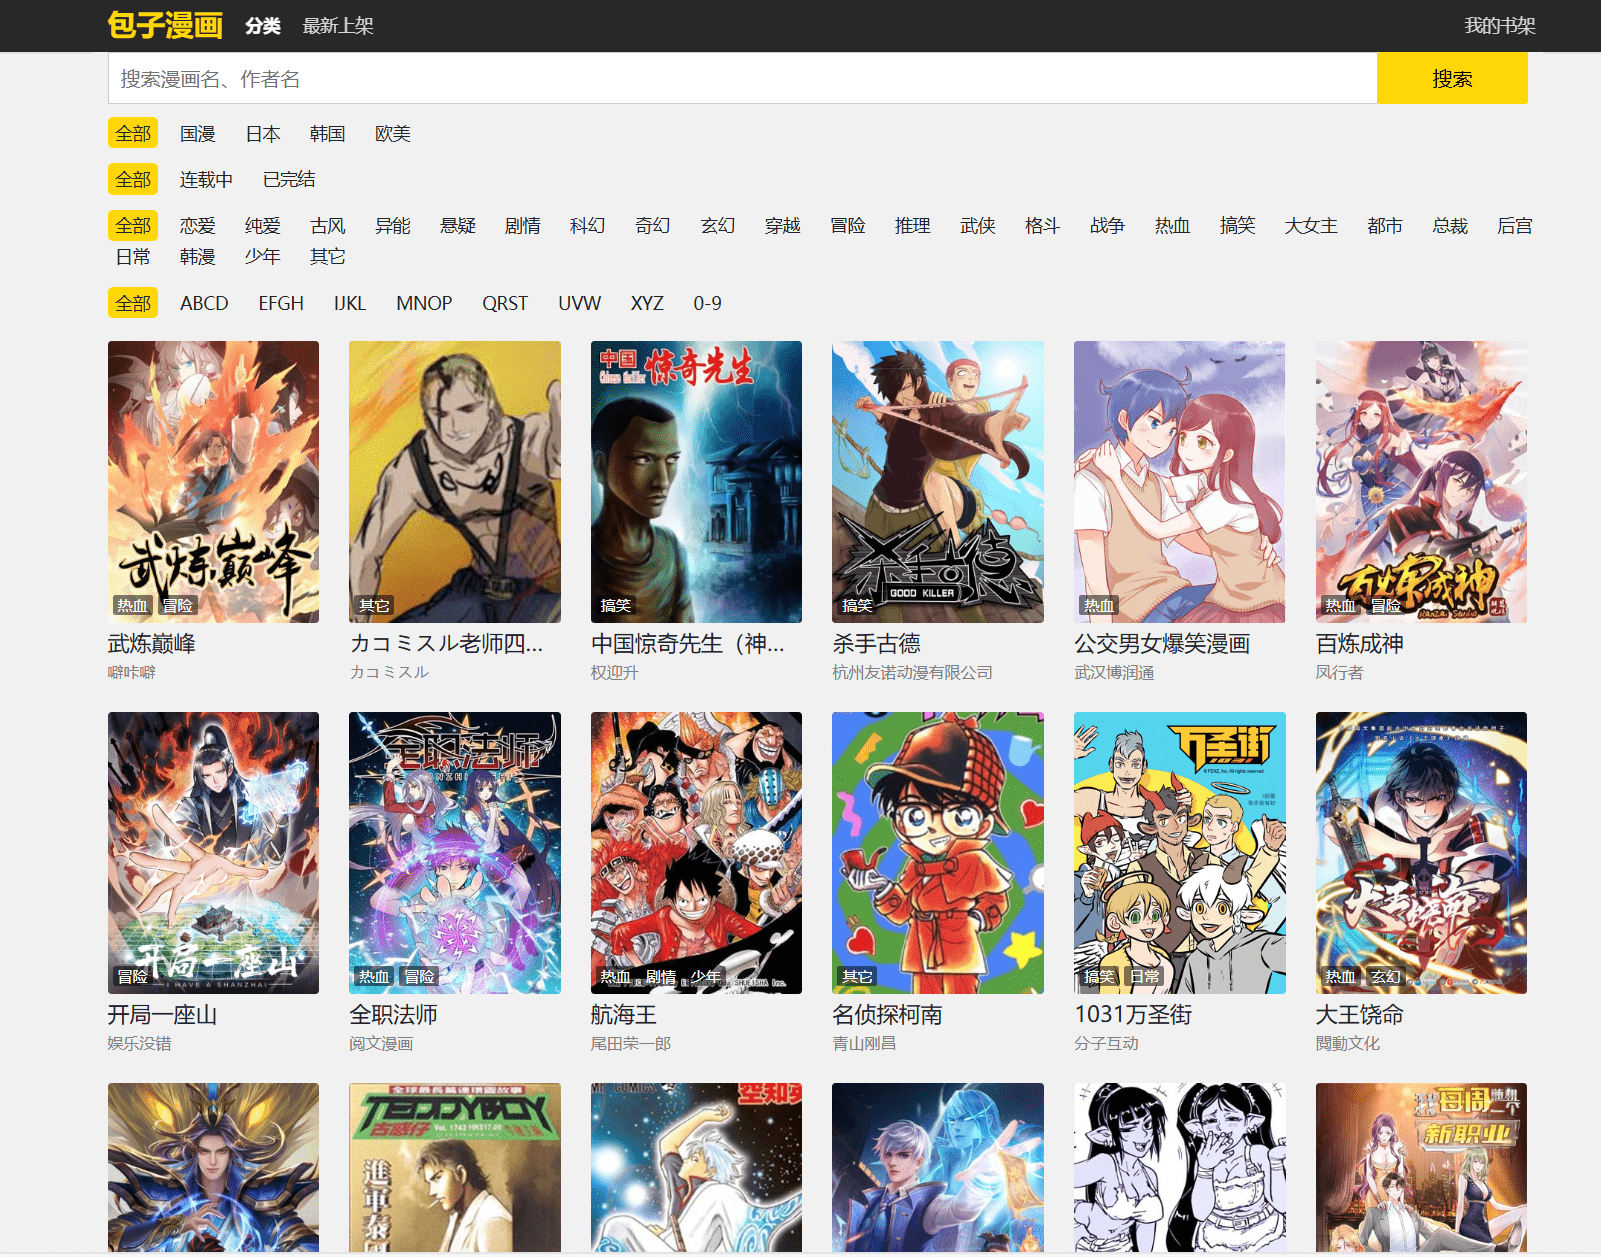Open the TEDDYBOY cover thumbnail
Screen dimensions: 1601x1257
tap(455, 1167)
